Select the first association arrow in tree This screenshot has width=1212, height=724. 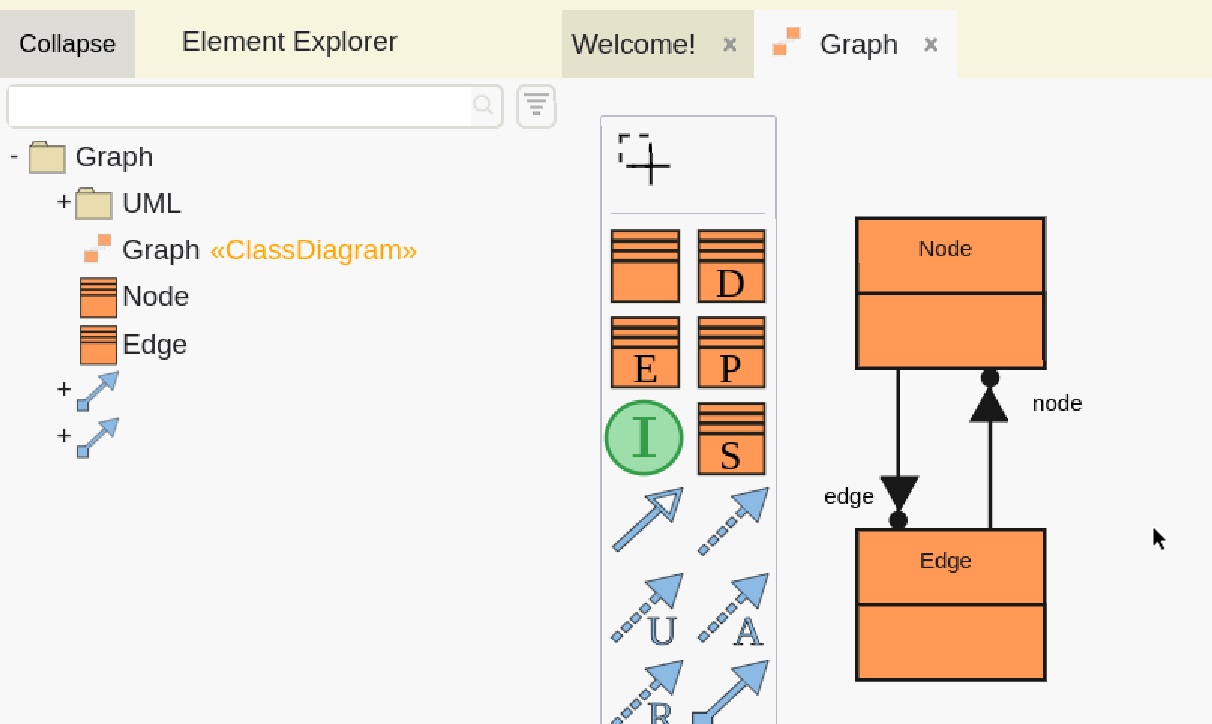98,390
